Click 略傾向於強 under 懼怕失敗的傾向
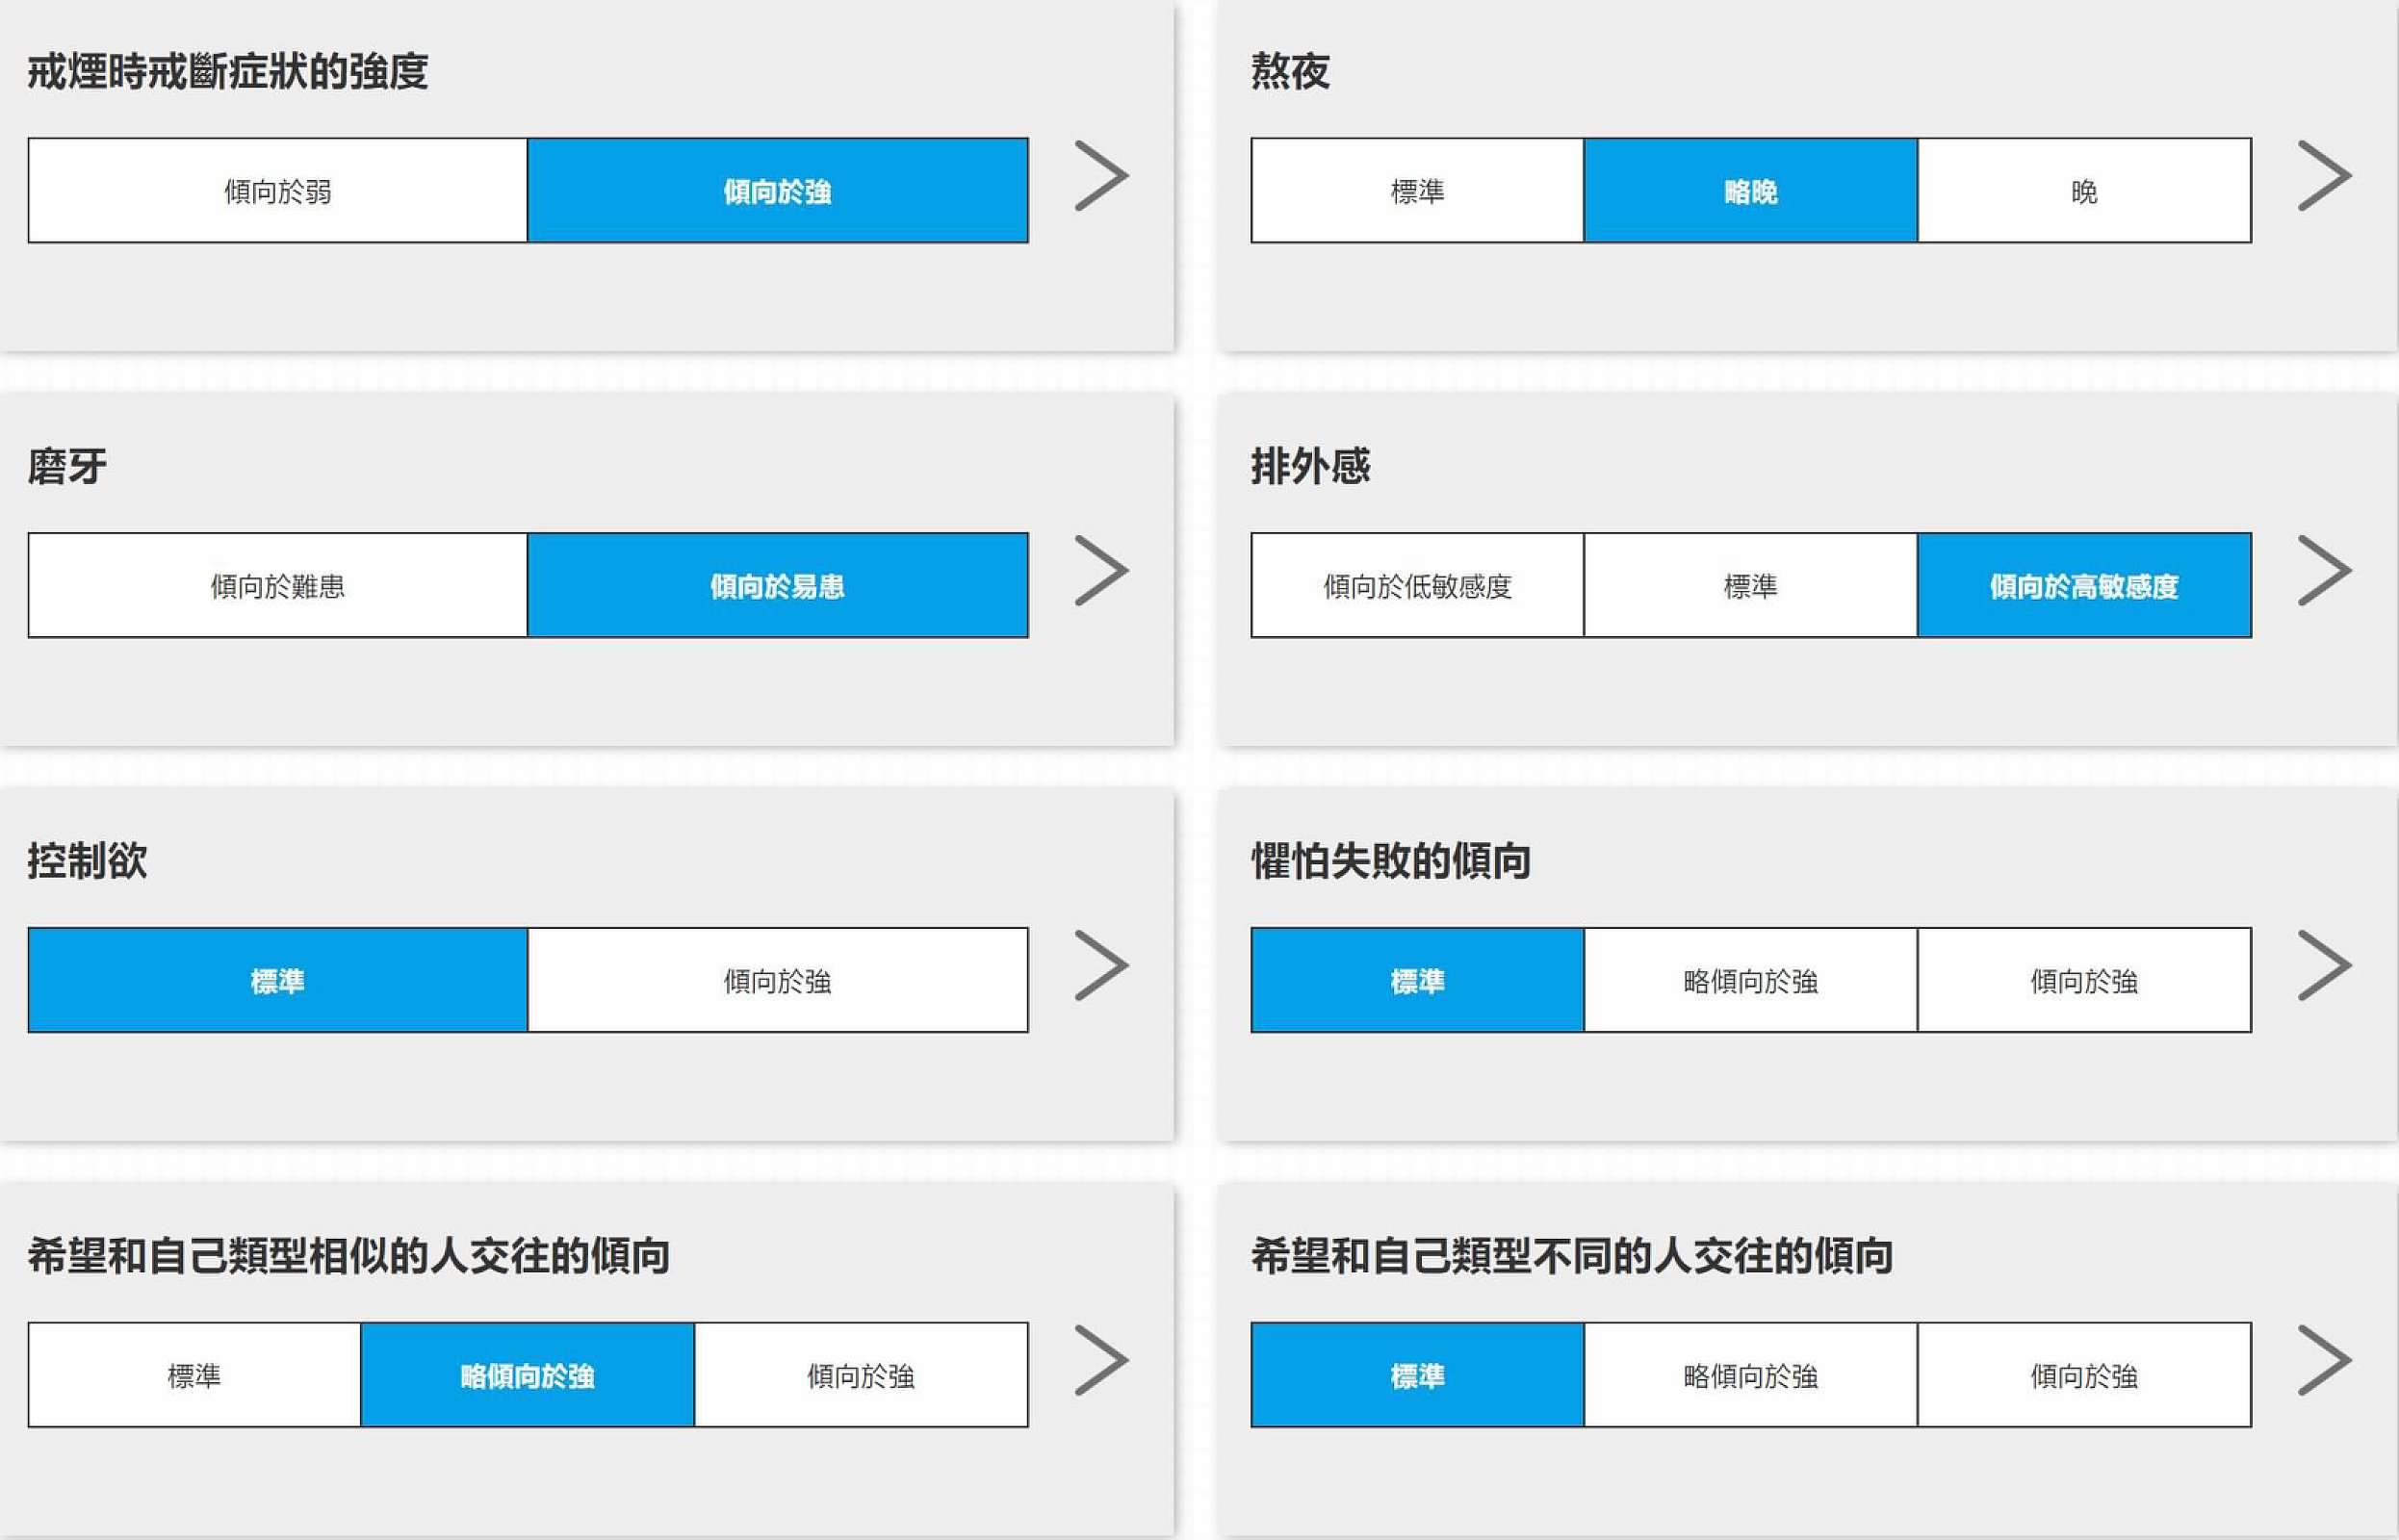The width and height of the screenshot is (2399, 1540). pyautogui.click(x=1751, y=981)
